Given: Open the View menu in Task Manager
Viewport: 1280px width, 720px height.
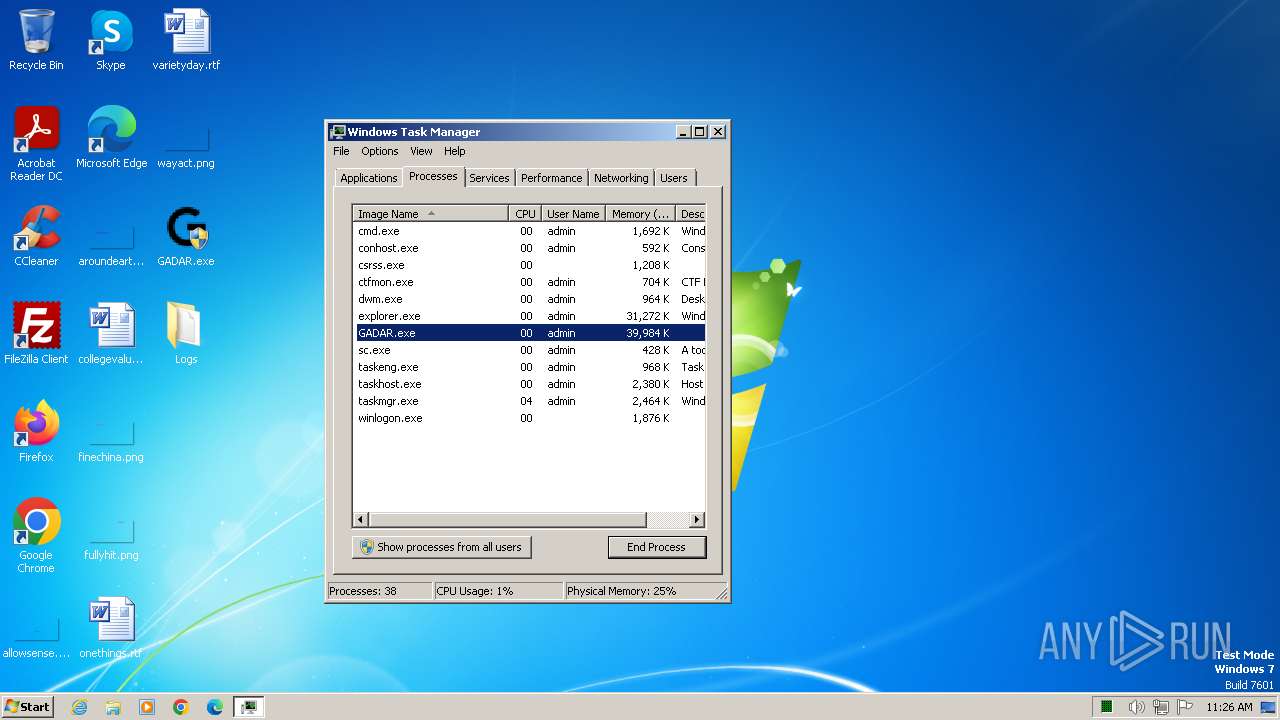Looking at the screenshot, I should pos(421,151).
